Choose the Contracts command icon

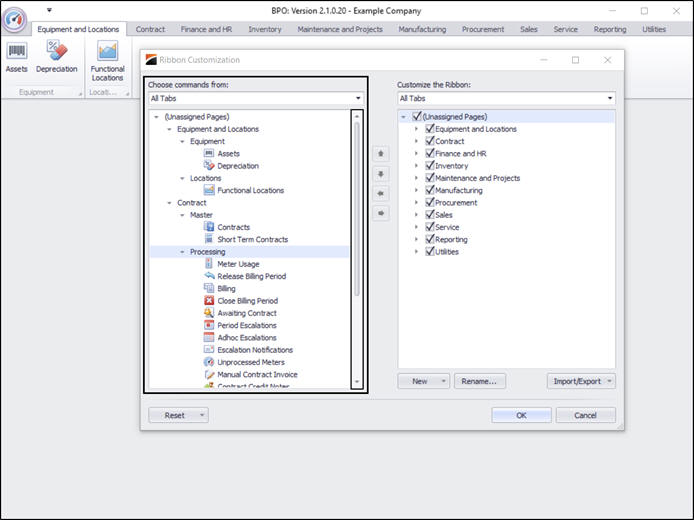209,227
